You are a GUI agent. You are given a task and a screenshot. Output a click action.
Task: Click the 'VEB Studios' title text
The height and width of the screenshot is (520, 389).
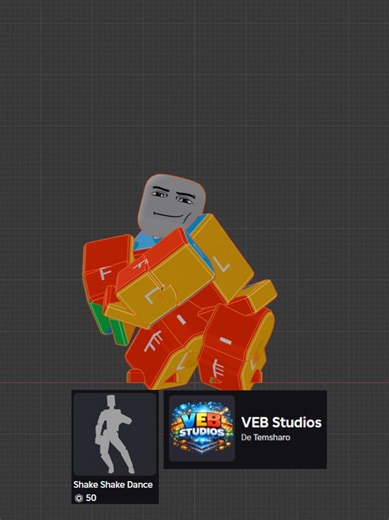[281, 422]
